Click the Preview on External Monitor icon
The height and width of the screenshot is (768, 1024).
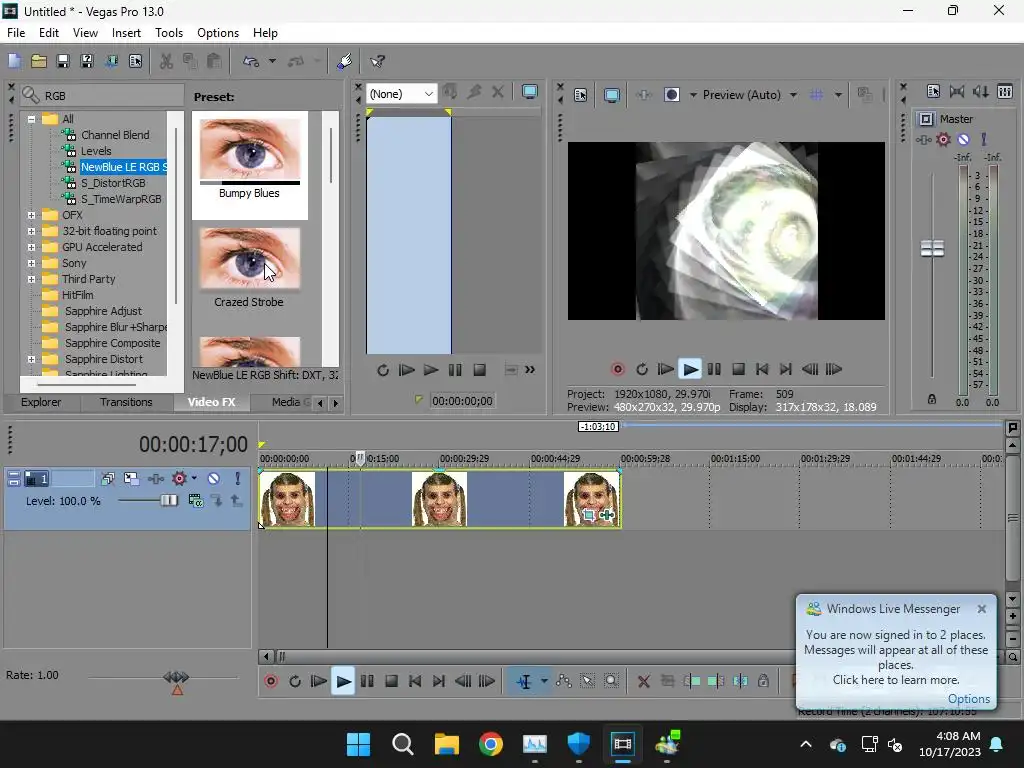tap(612, 95)
